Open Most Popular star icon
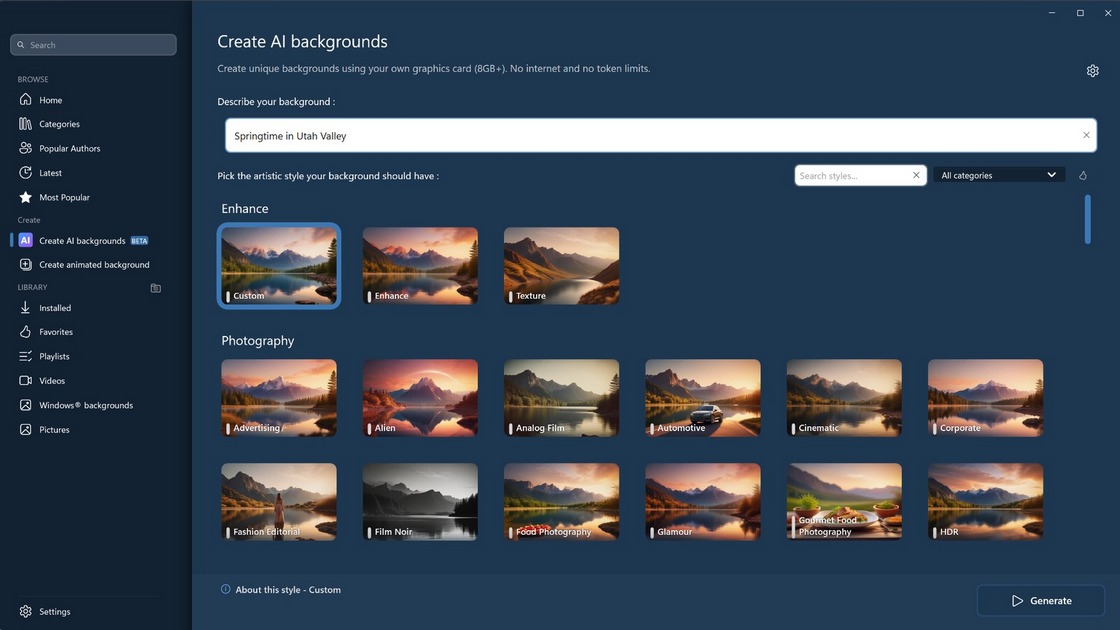Image resolution: width=1120 pixels, height=630 pixels. coord(26,196)
